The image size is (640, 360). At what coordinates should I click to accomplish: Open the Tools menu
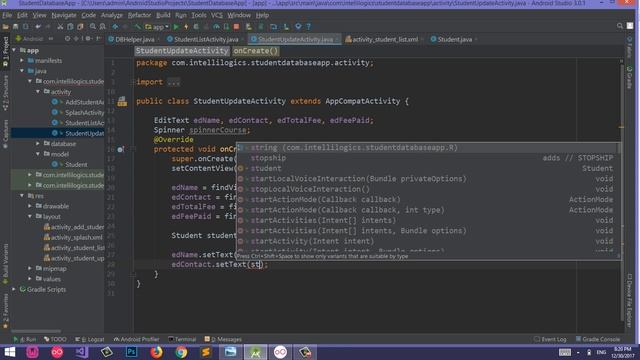coord(199,15)
